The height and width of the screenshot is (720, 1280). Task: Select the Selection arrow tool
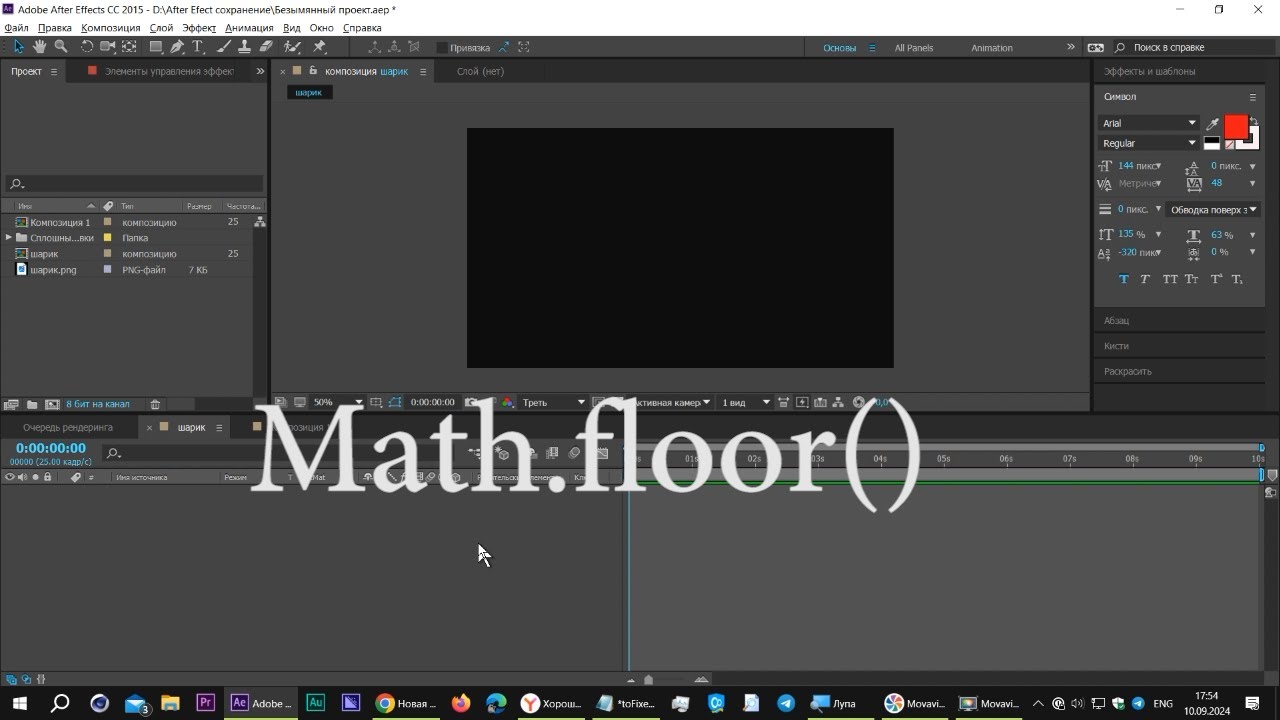point(18,47)
